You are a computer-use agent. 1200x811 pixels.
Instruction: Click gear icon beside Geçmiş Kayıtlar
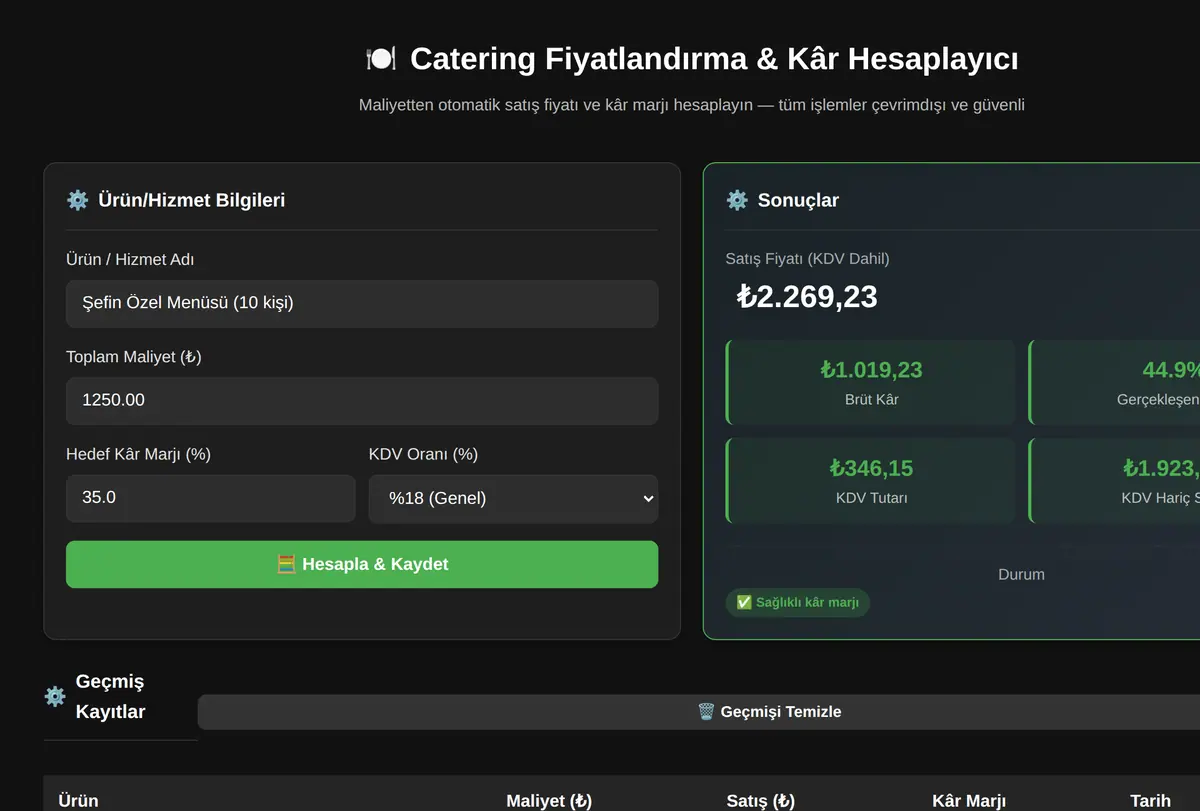[55, 697]
